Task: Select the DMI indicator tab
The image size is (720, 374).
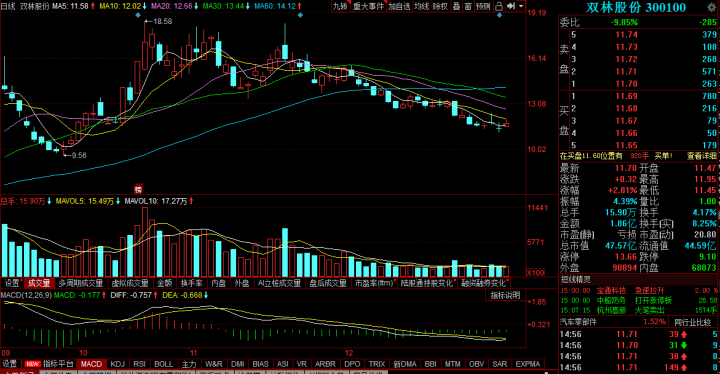Action: (237, 364)
